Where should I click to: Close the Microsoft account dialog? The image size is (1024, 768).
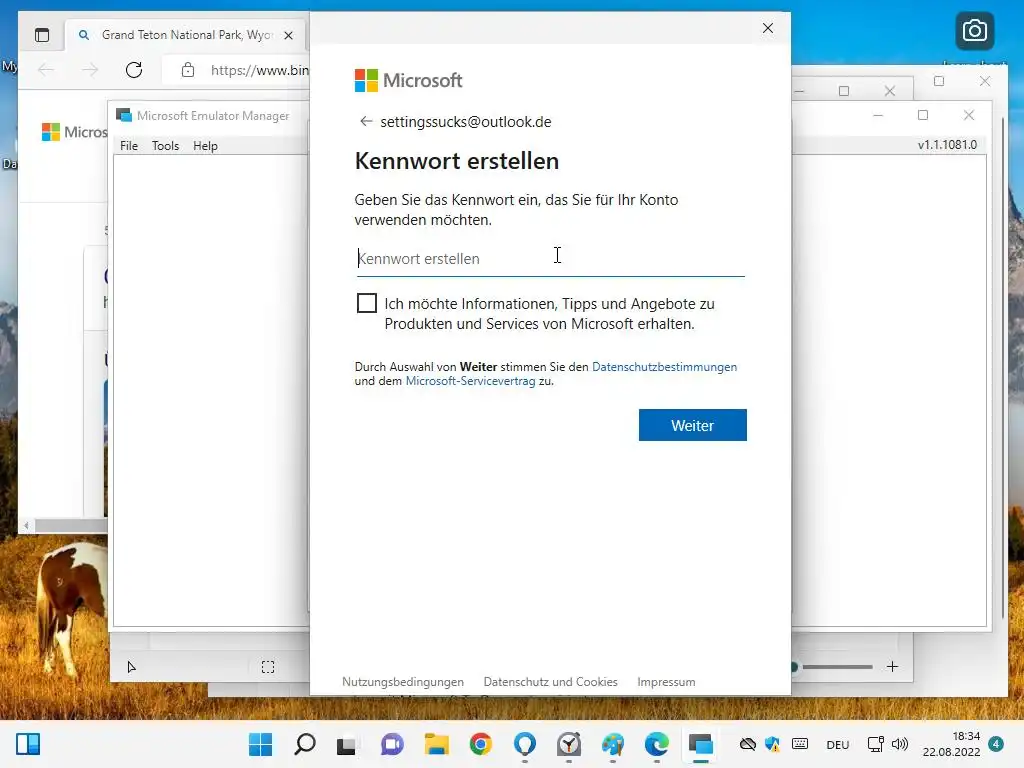coord(768,28)
